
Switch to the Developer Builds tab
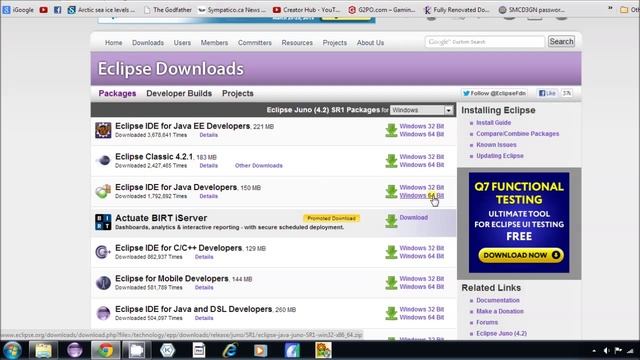(179, 93)
